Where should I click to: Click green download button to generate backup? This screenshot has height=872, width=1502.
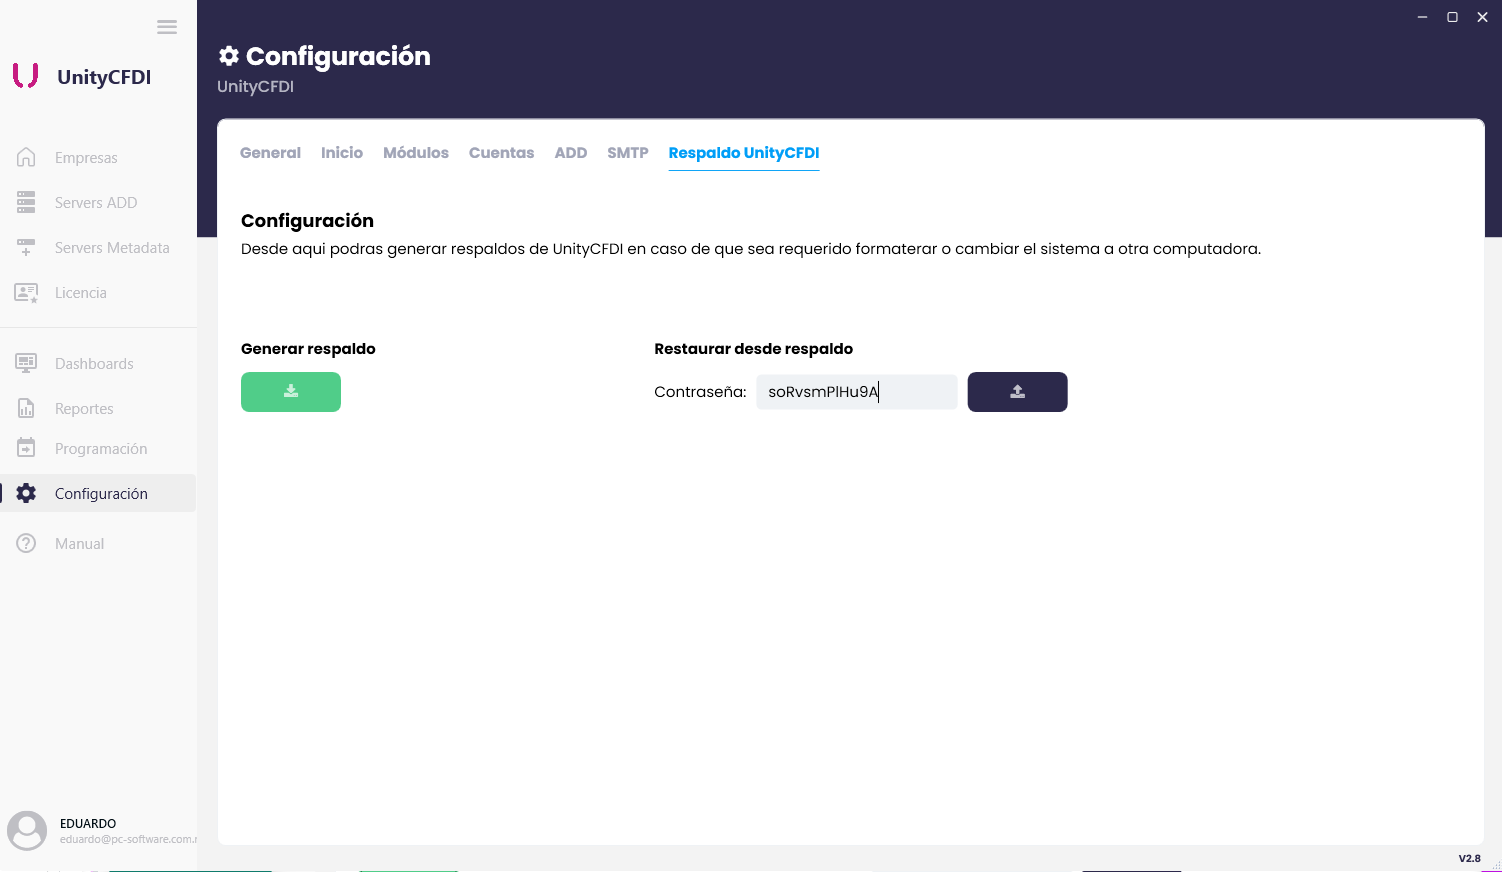291,392
